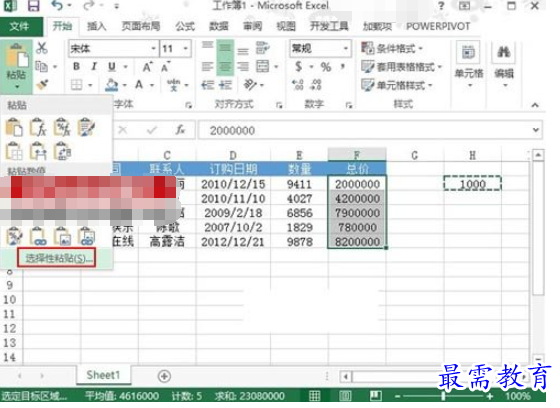
Task: Click Insert Function fx in formula bar
Action: coord(180,130)
